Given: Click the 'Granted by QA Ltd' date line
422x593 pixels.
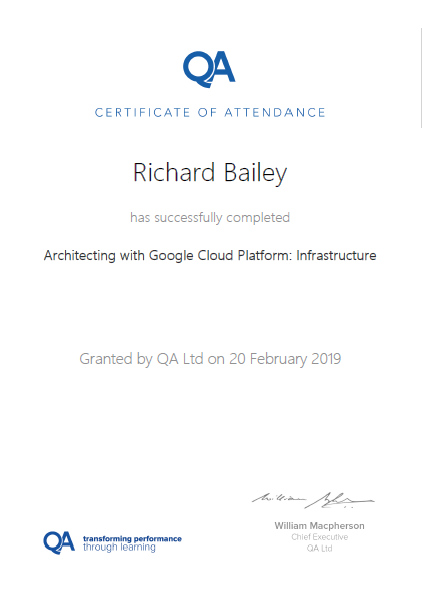Looking at the screenshot, I should [x=210, y=359].
